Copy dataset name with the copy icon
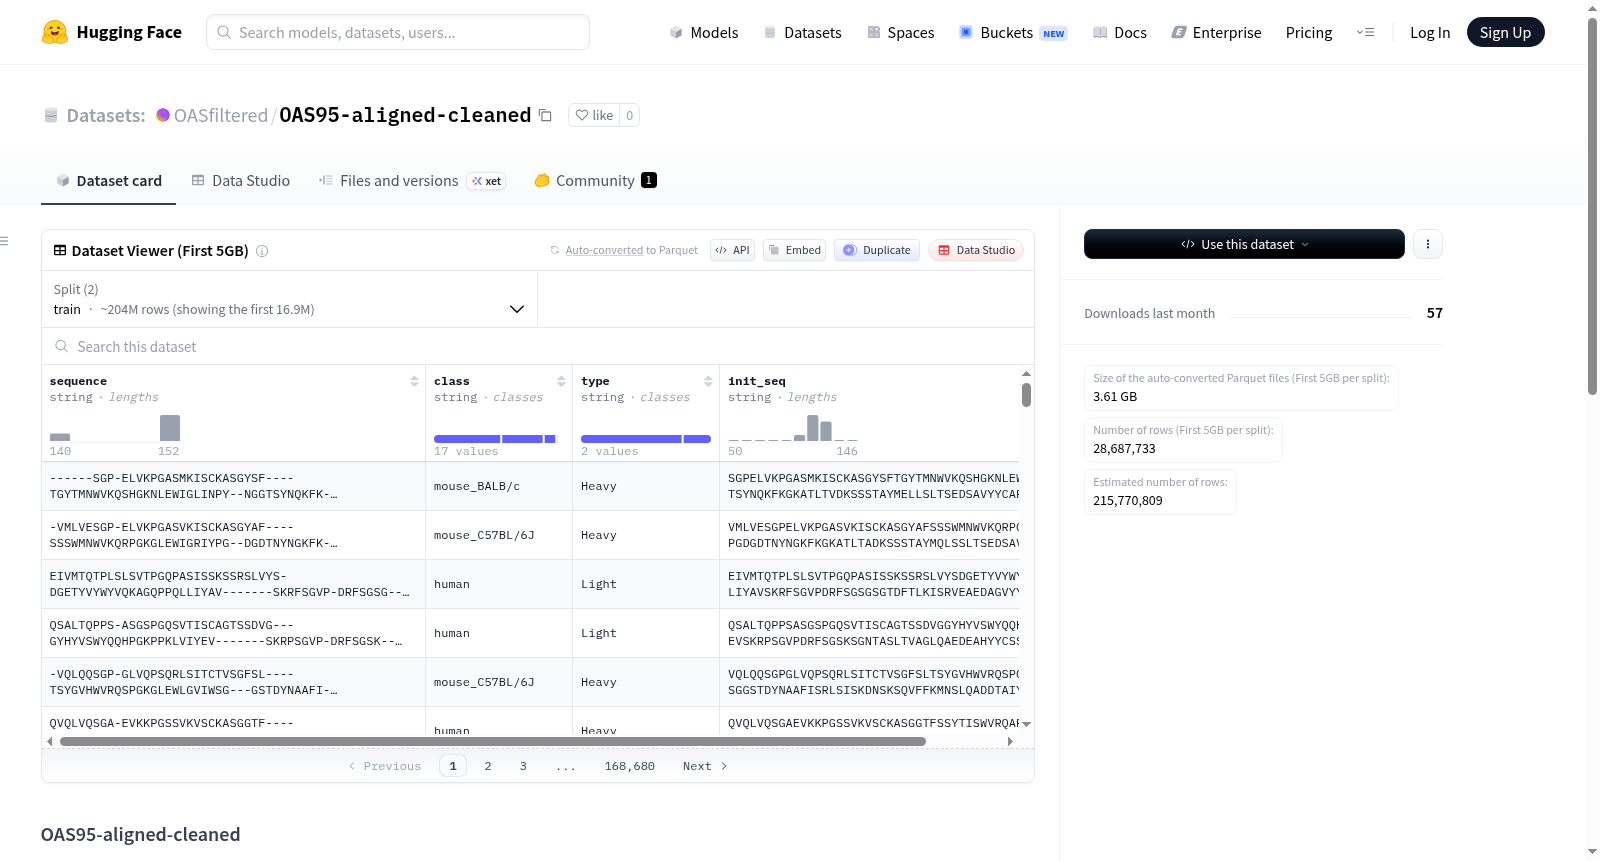Viewport: 1600px width, 861px height. point(545,115)
